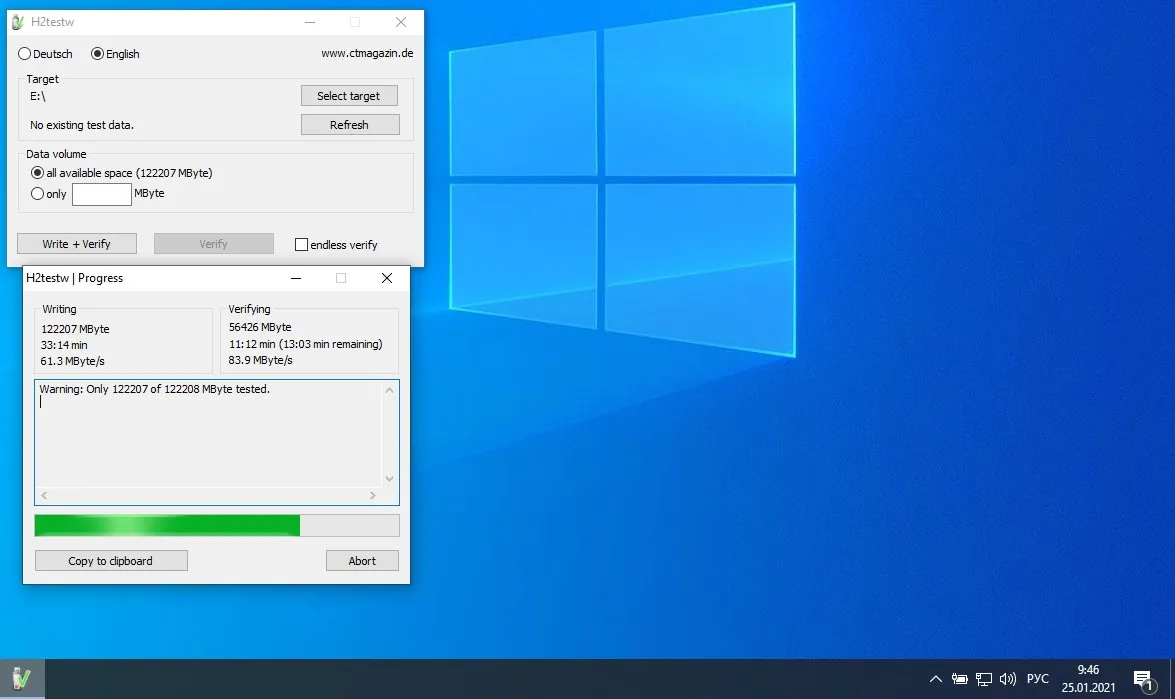Click the Select target button
This screenshot has height=699, width=1175.
click(x=349, y=96)
